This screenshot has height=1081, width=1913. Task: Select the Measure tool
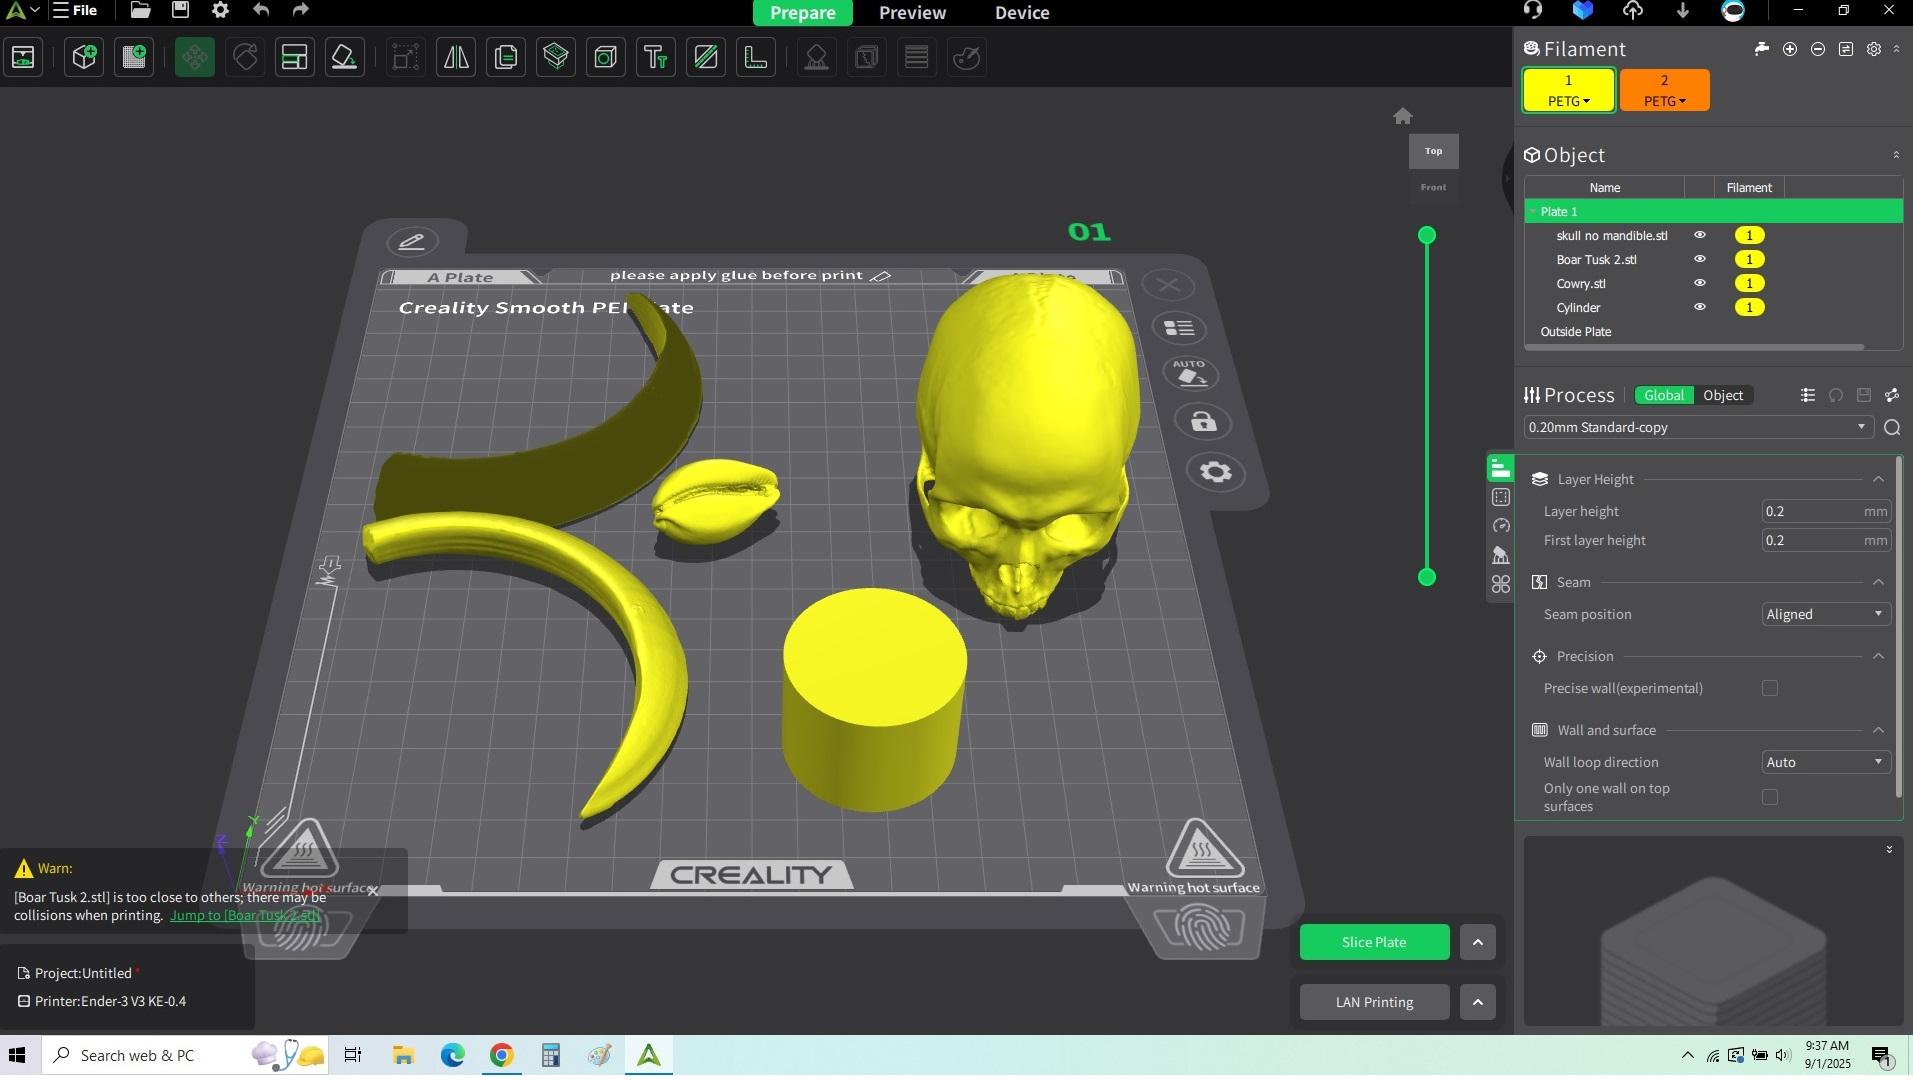coord(756,57)
